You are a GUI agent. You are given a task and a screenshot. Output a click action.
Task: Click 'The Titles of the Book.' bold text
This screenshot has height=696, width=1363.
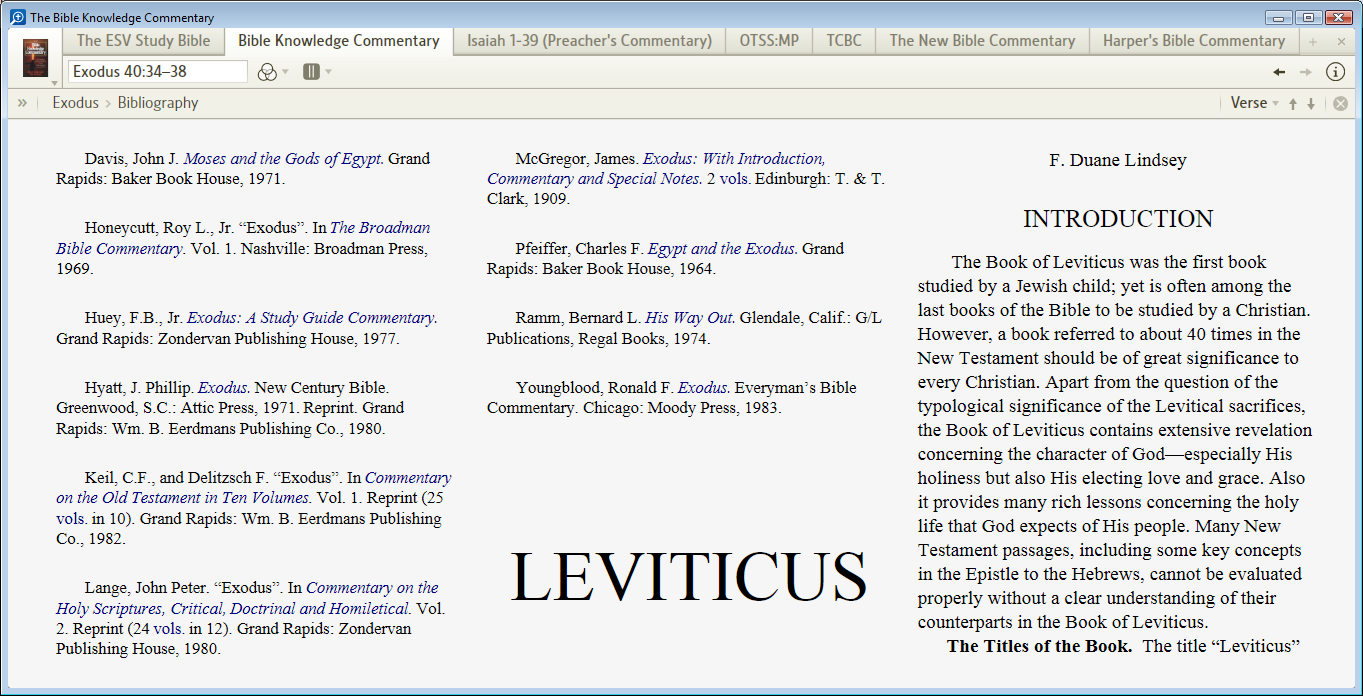(x=1039, y=646)
